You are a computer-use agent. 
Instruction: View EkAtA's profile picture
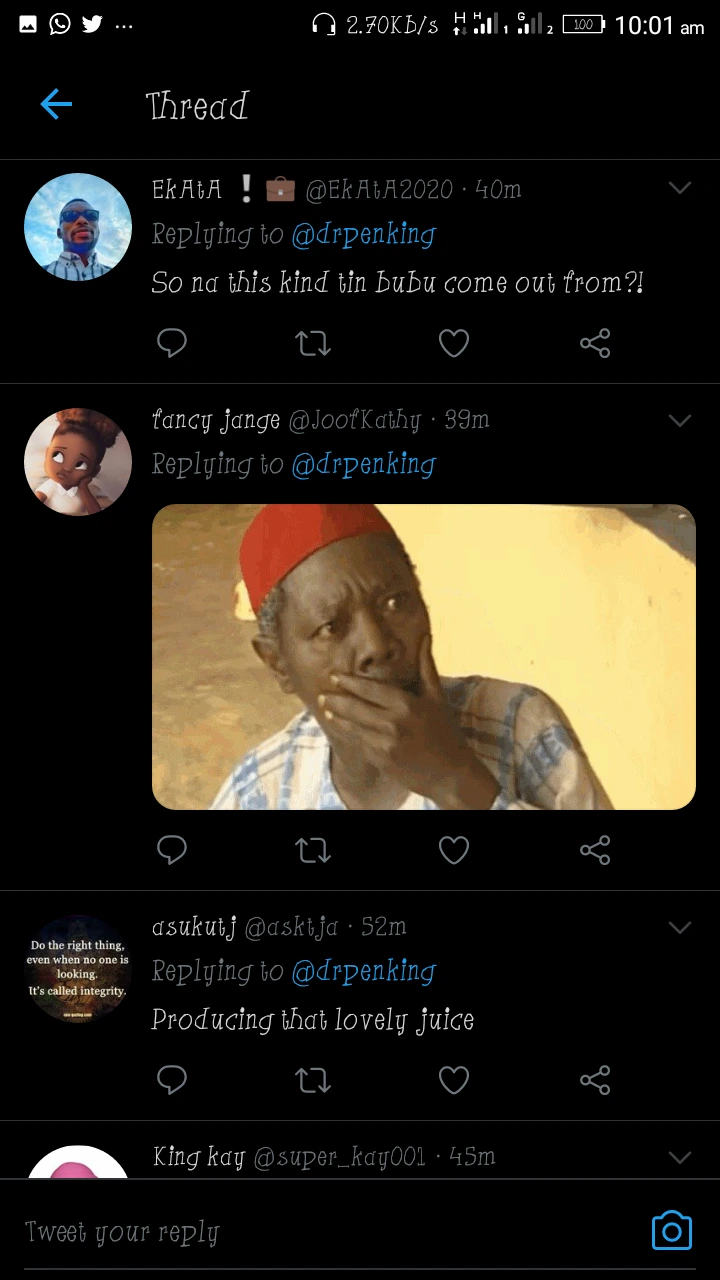pos(78,226)
